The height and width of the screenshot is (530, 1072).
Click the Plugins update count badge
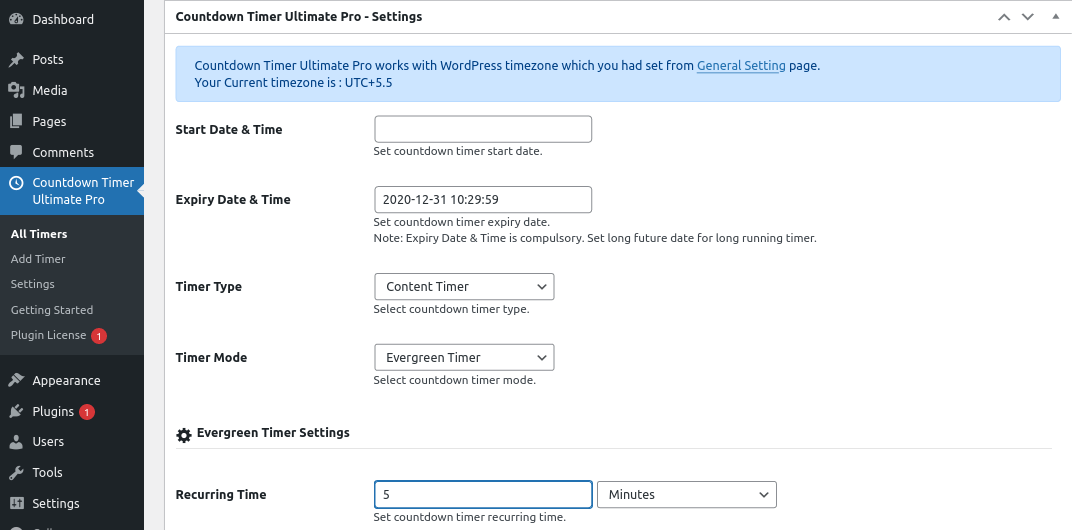pyautogui.click(x=87, y=412)
